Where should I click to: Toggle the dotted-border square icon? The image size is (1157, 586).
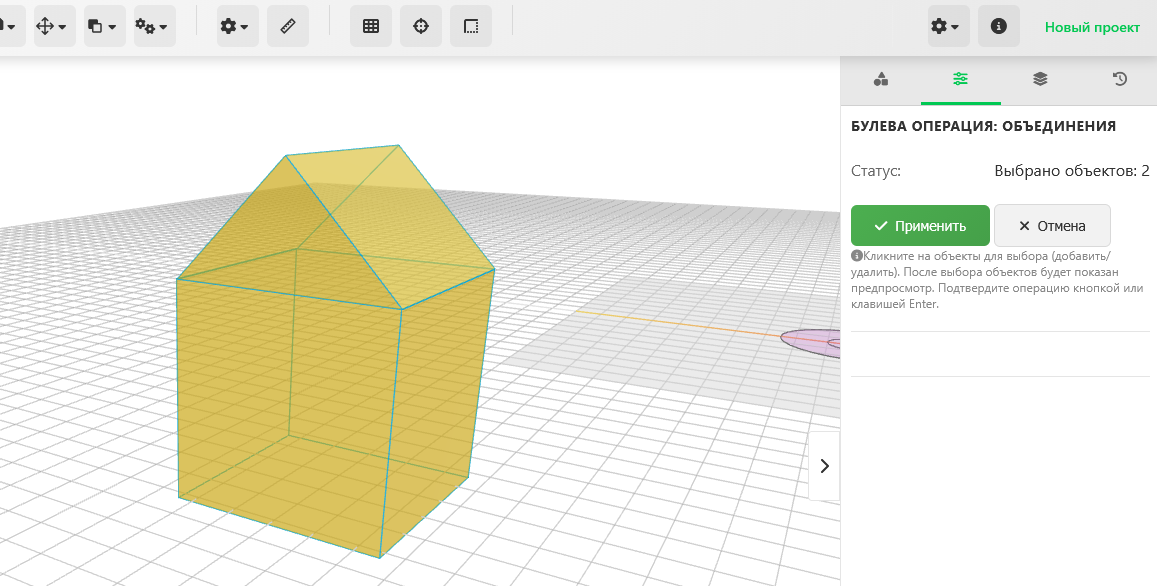(471, 26)
